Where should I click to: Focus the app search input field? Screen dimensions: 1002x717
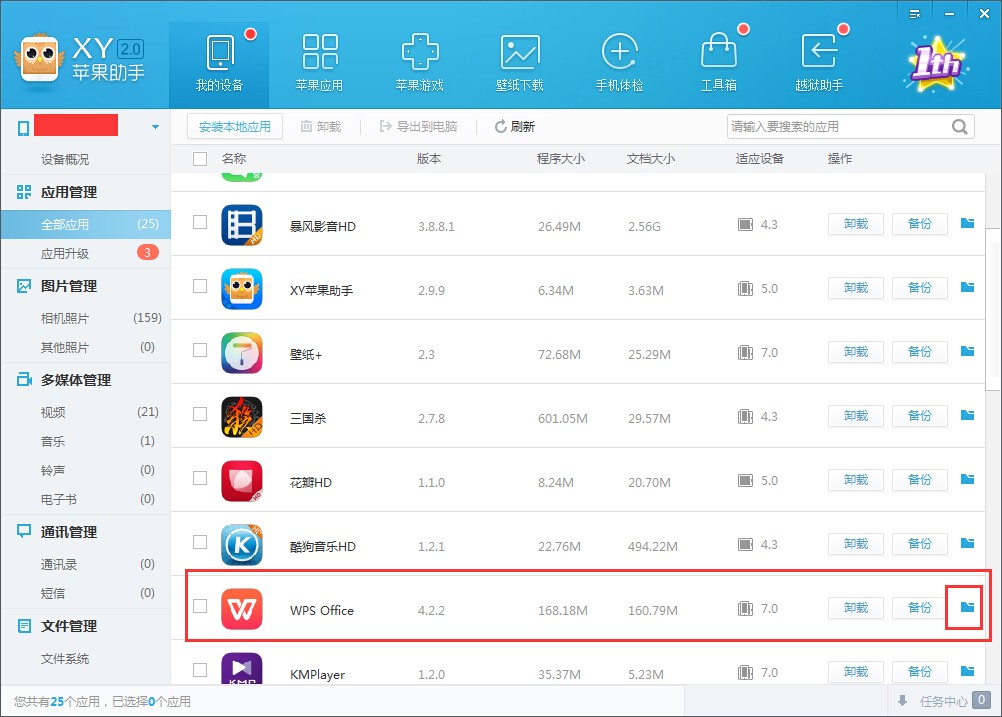837,127
